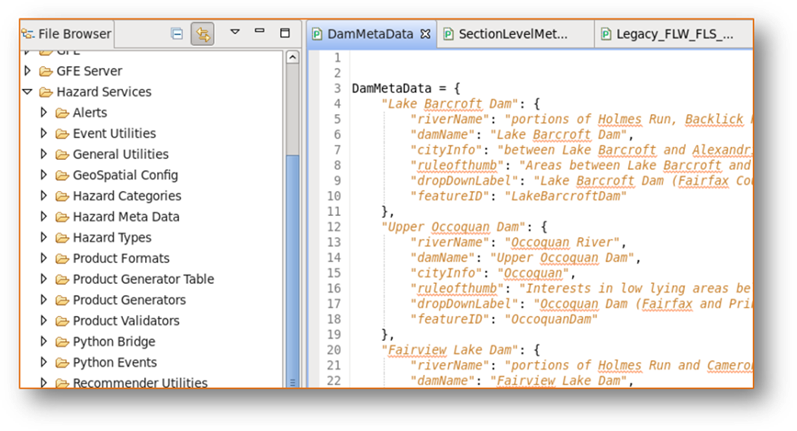Select Hazard Meta Data tree item

(x=126, y=217)
